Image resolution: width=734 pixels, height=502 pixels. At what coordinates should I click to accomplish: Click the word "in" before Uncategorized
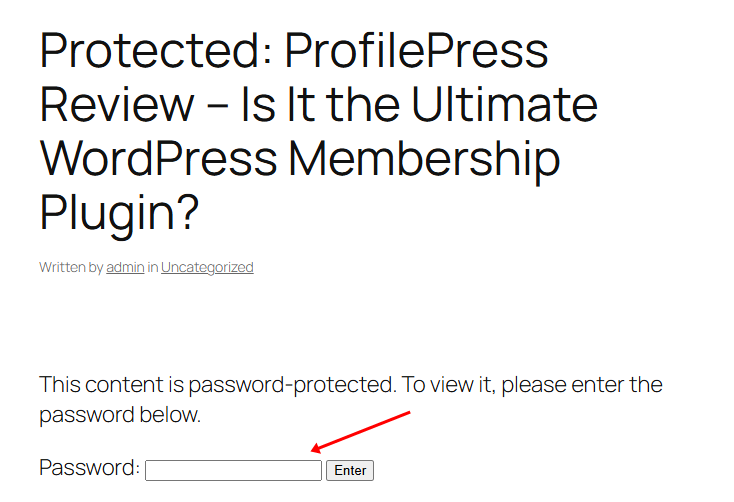click(153, 267)
